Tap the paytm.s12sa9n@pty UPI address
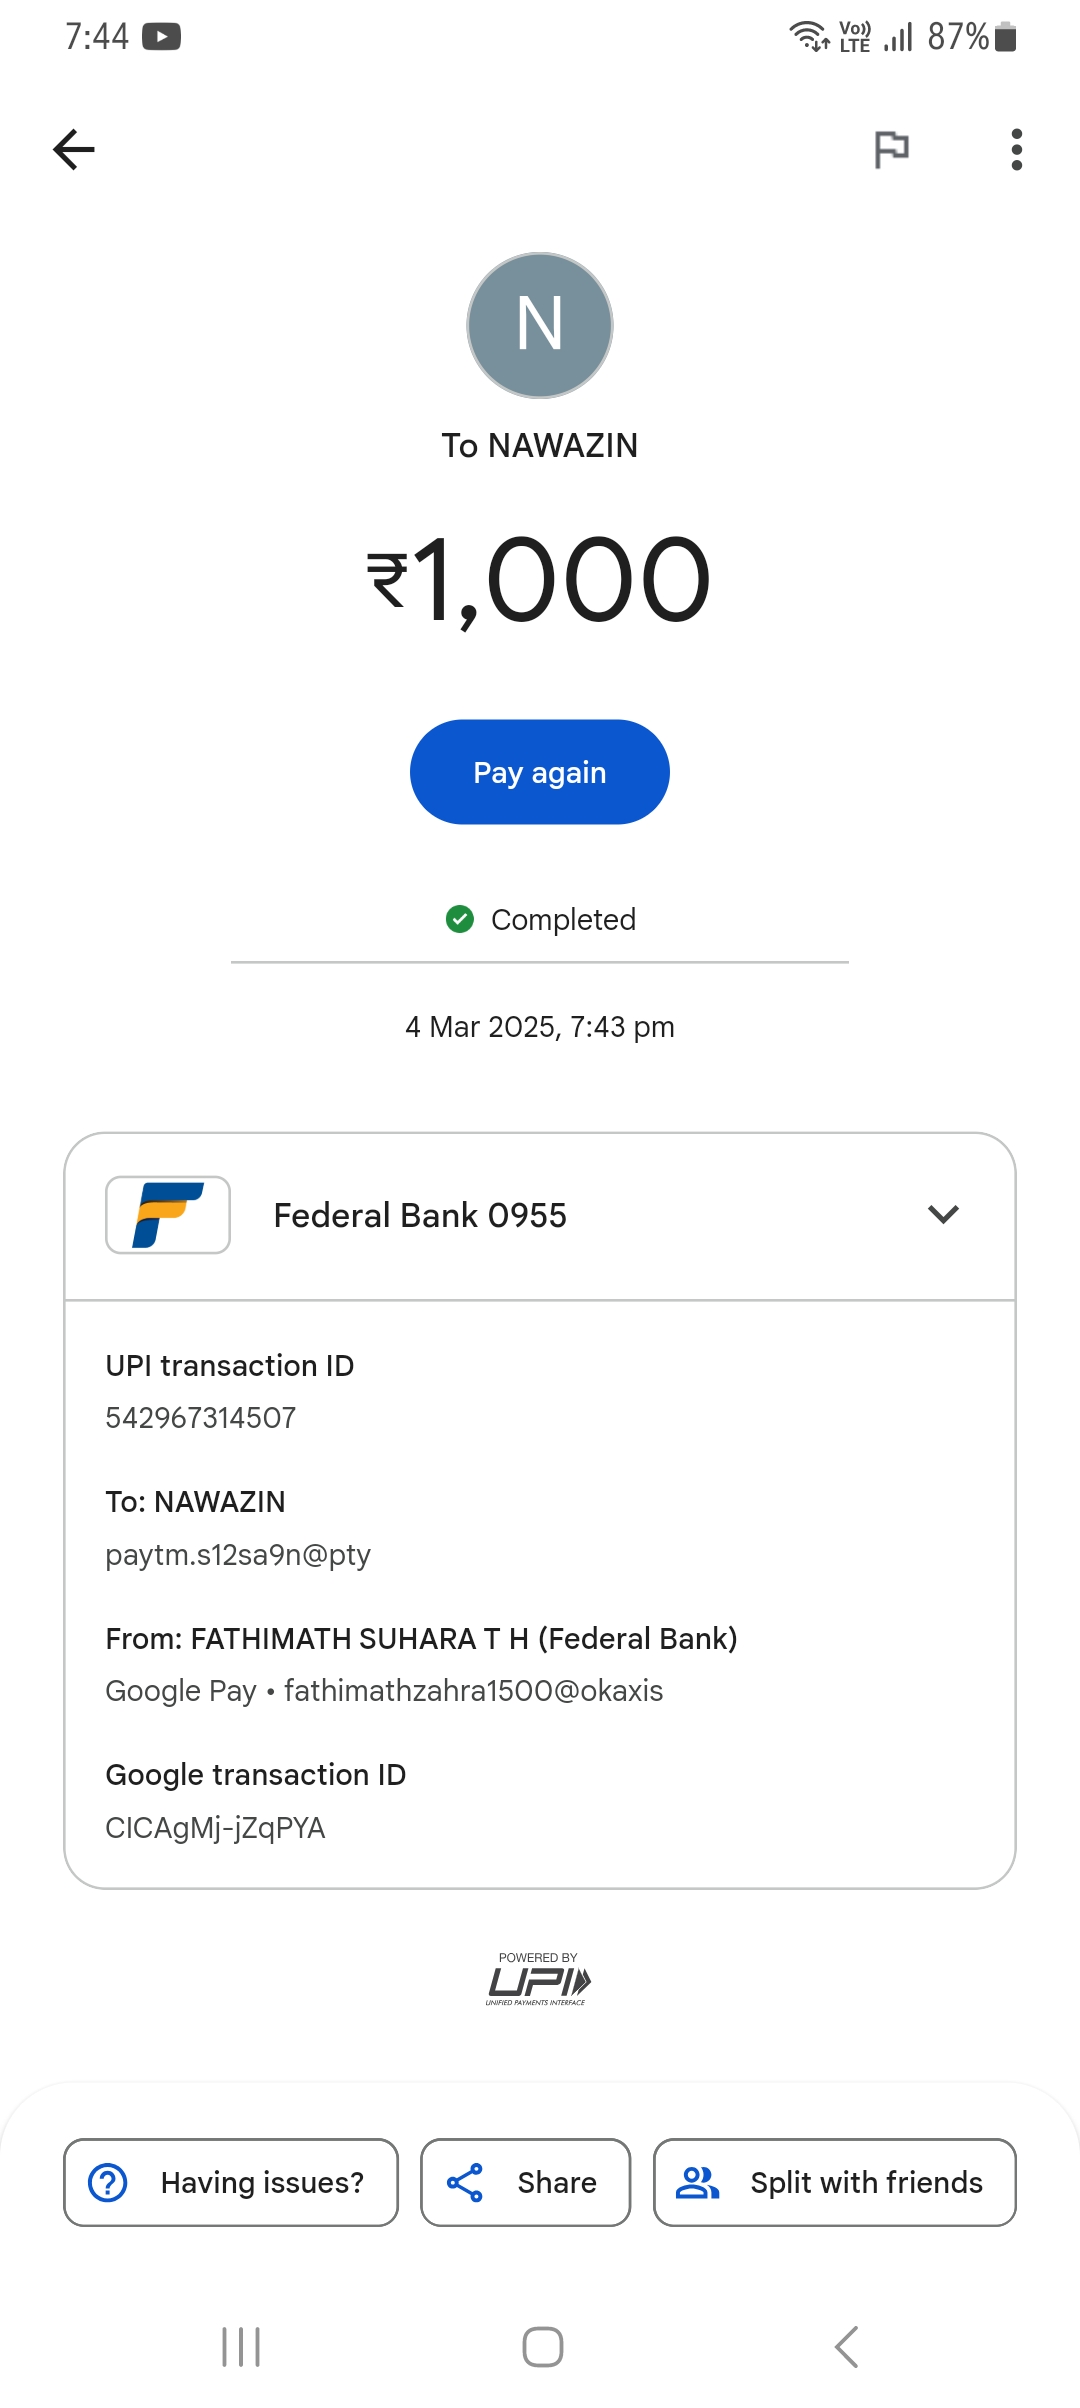This screenshot has height=2408, width=1080. click(x=238, y=1555)
